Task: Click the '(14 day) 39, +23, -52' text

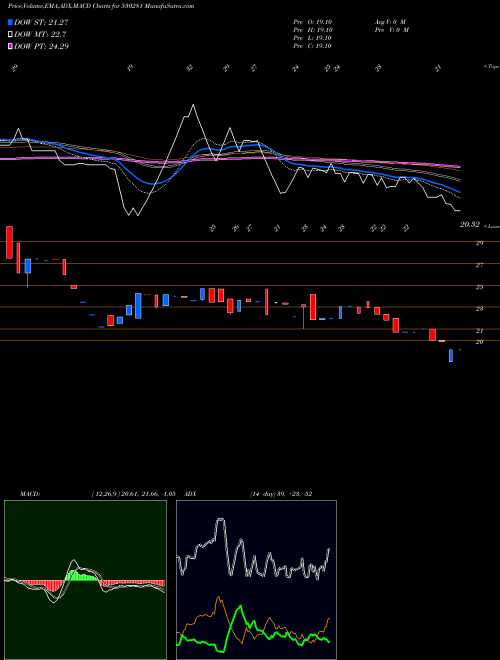Action: point(281,494)
